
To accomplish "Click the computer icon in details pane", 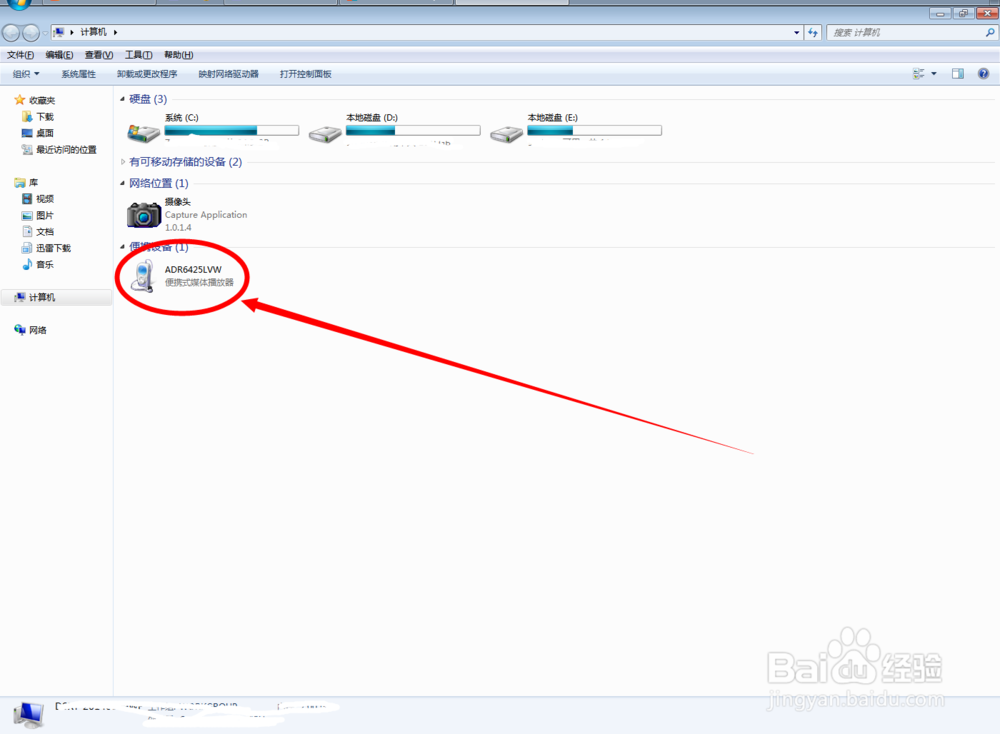I will [x=29, y=715].
